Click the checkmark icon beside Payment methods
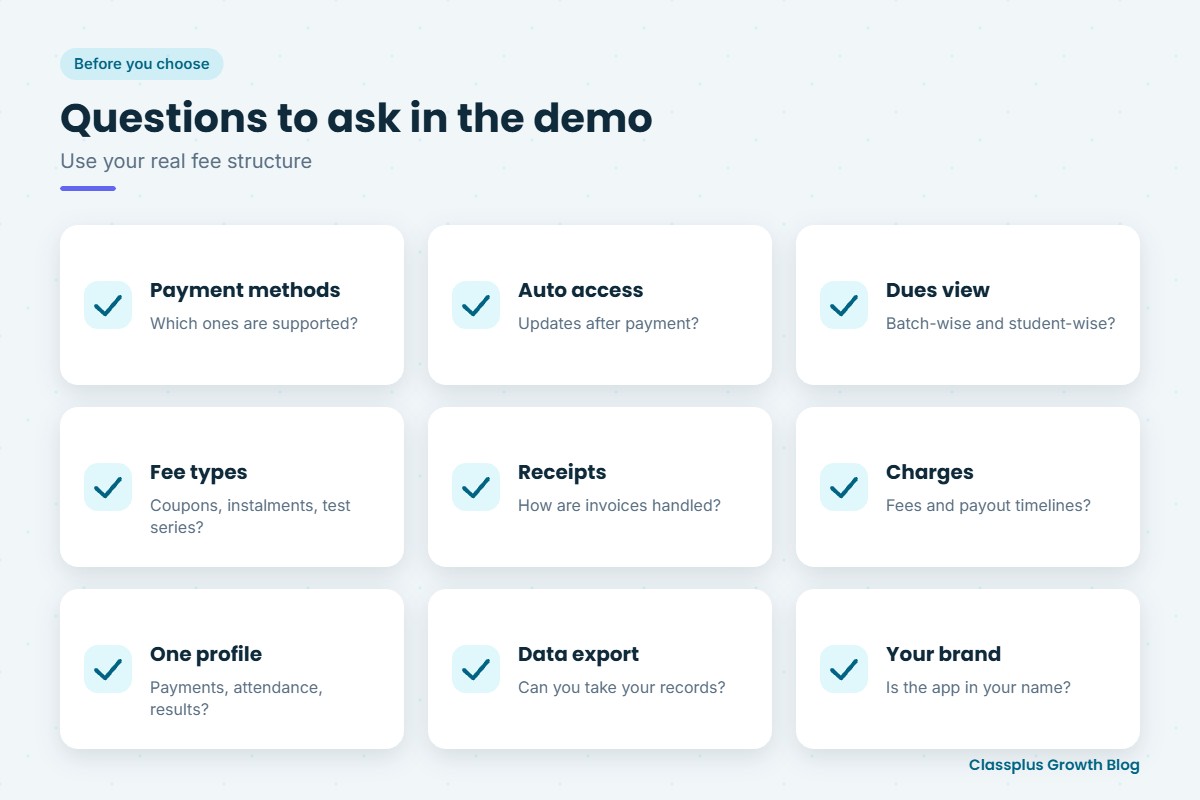The image size is (1200, 800). pos(108,305)
